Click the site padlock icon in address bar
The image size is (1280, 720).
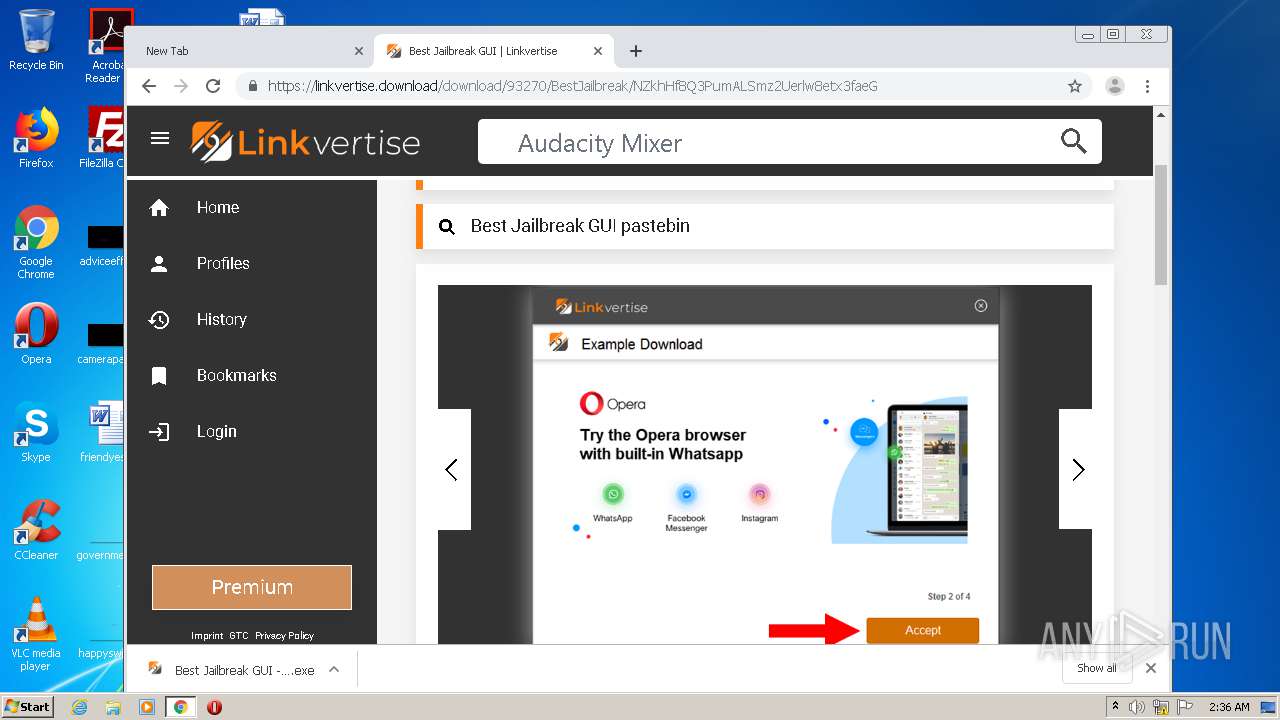[x=253, y=86]
